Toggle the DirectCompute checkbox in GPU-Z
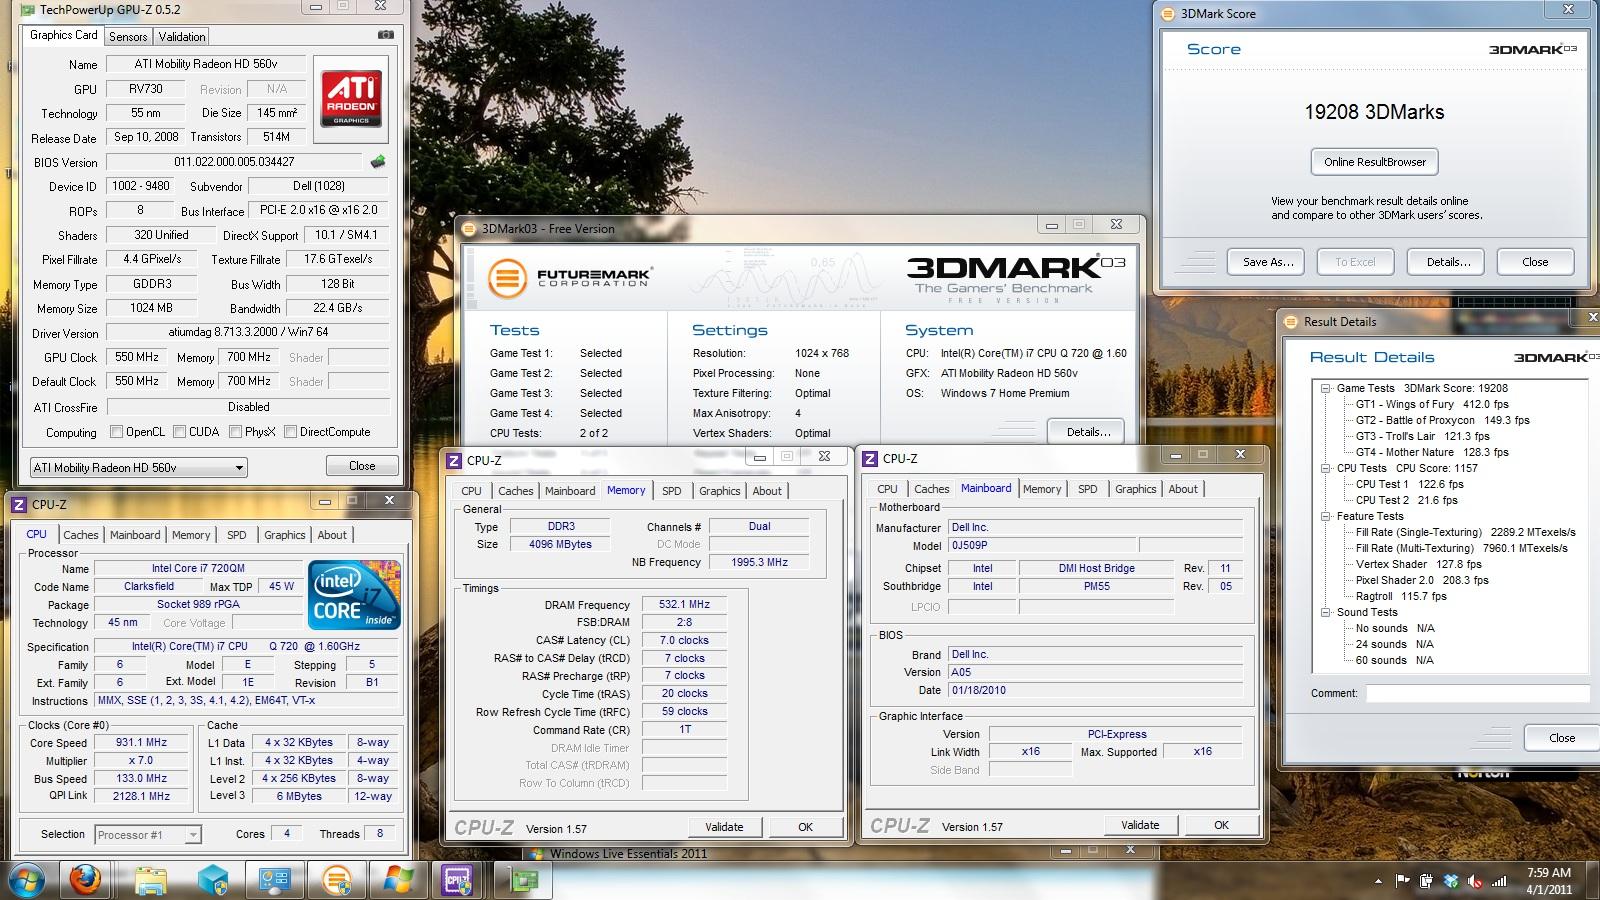 tap(290, 432)
